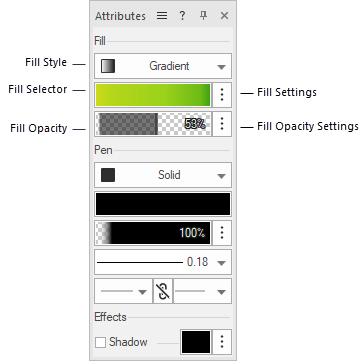Viewport: 361px width, 361px height.
Task: Open the end line ending dropdown
Action: point(202,291)
